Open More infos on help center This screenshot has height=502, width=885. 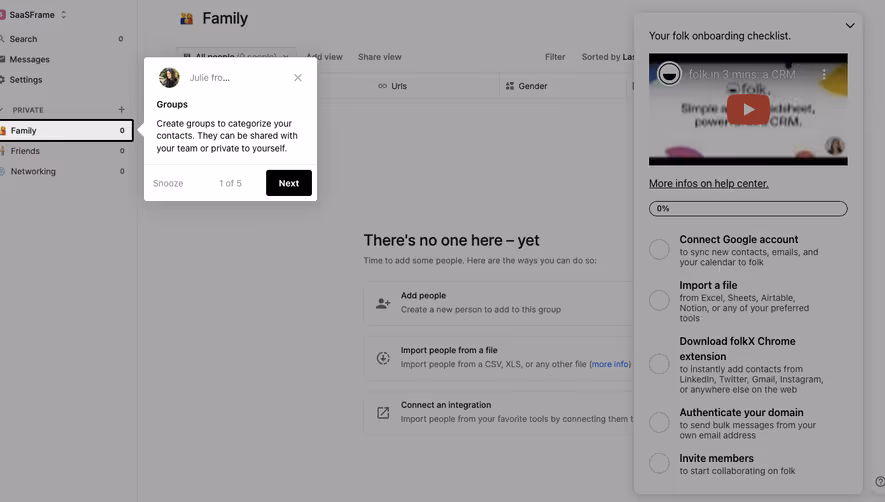(709, 184)
